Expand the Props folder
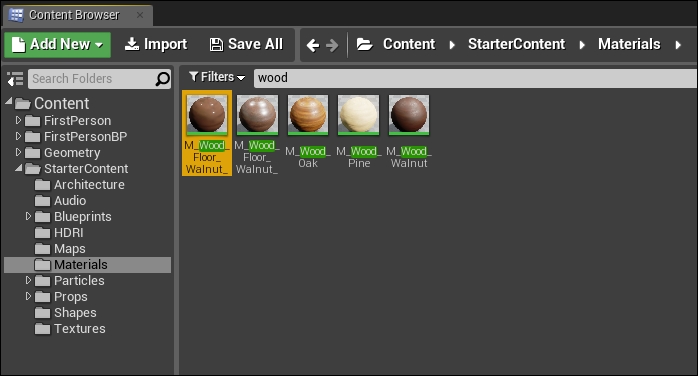This screenshot has height=376, width=698. click(28, 296)
